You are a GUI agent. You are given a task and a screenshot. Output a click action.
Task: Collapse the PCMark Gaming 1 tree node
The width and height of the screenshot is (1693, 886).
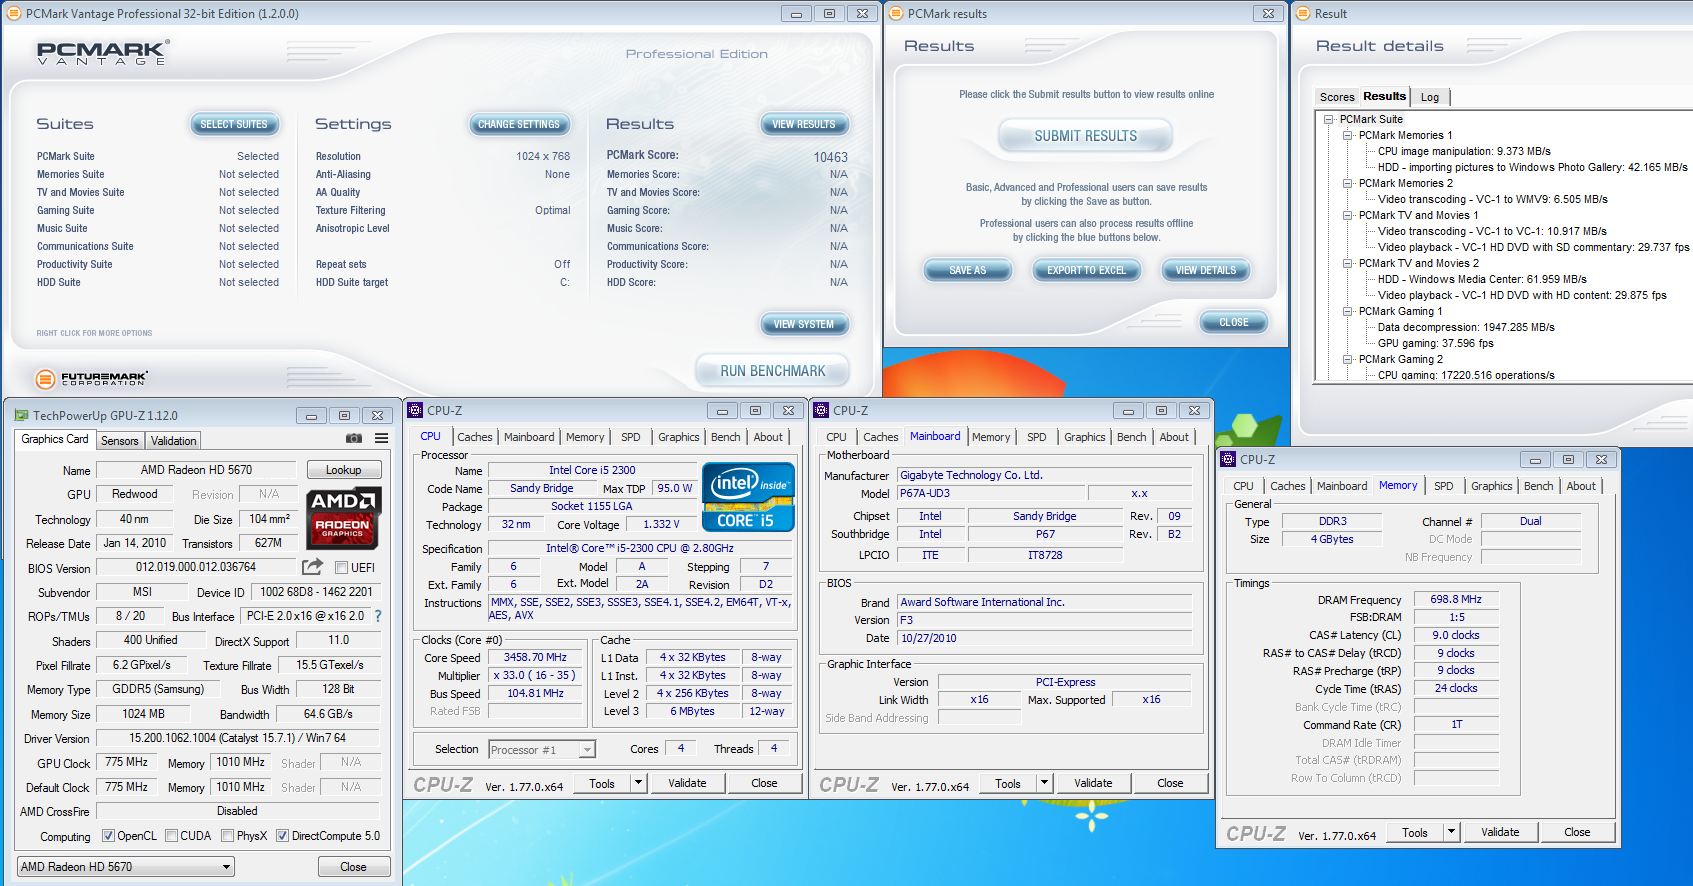pyautogui.click(x=1348, y=311)
